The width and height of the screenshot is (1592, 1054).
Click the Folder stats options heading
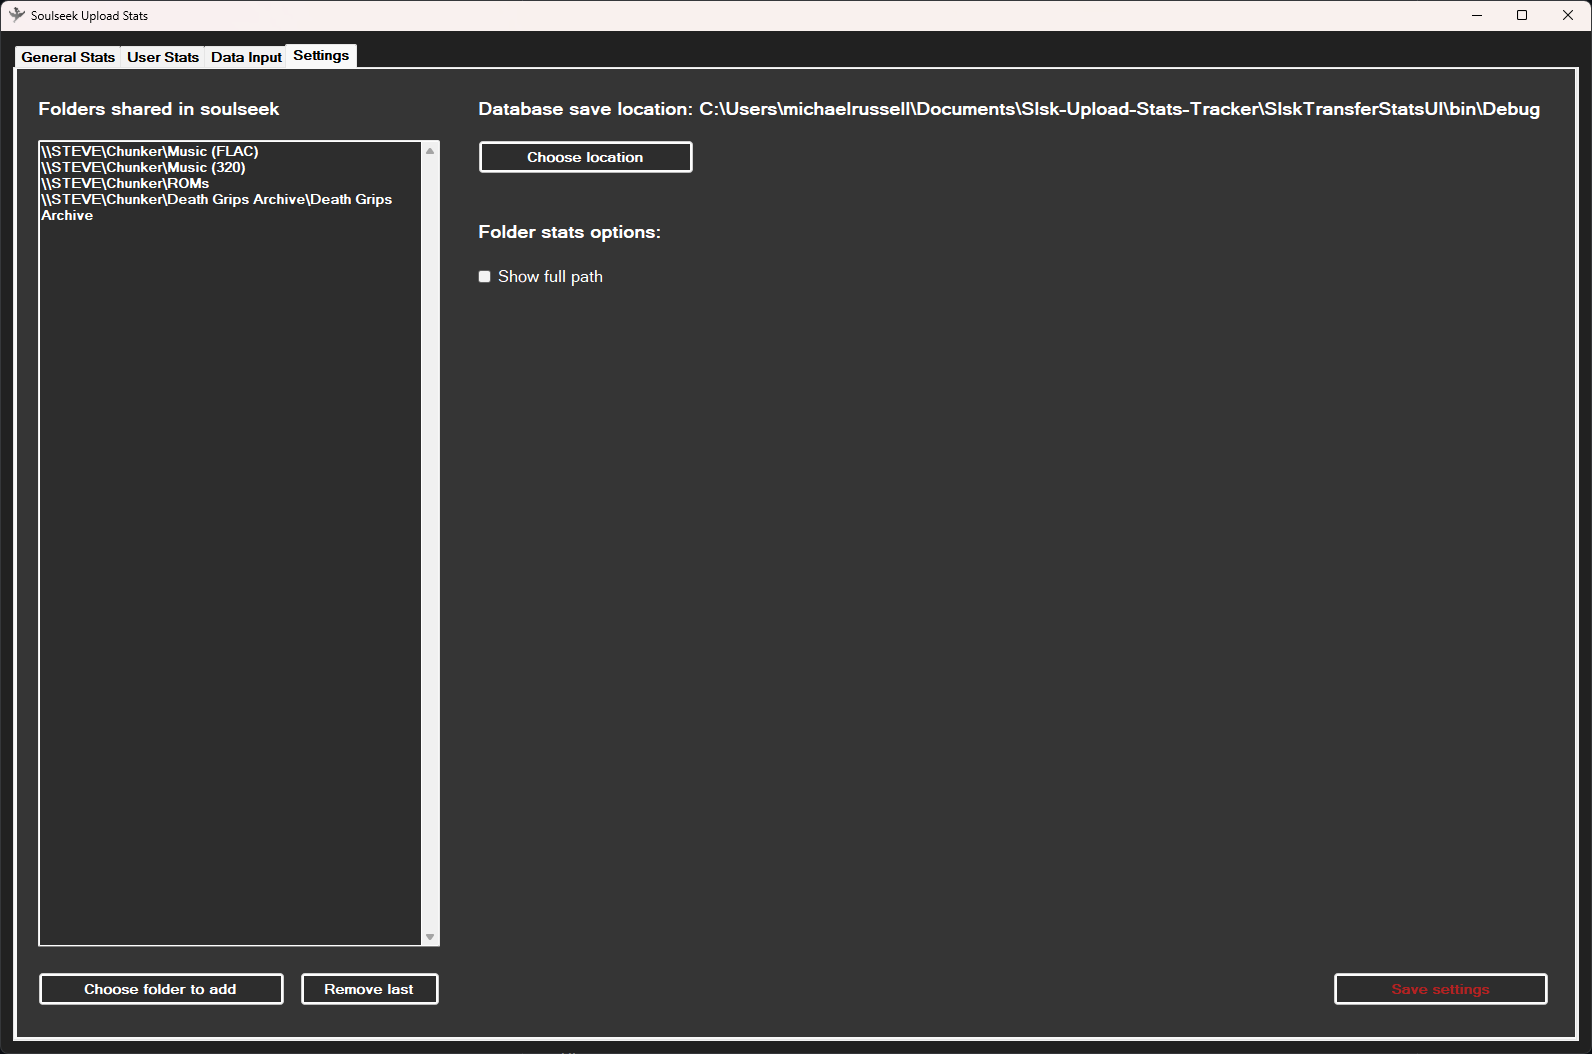click(569, 232)
